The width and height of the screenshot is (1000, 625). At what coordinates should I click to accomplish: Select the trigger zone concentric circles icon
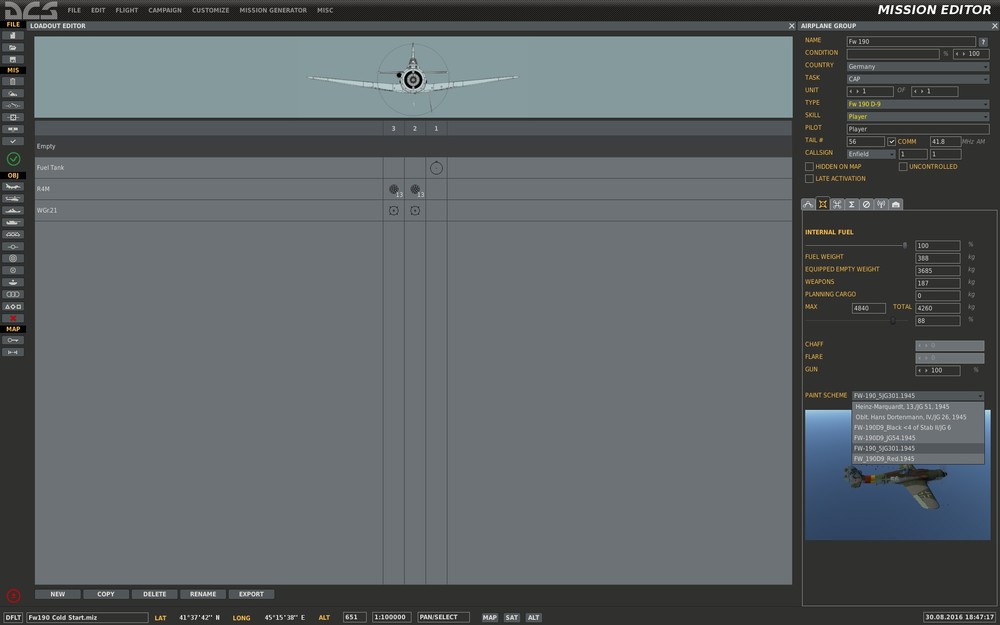(13, 258)
